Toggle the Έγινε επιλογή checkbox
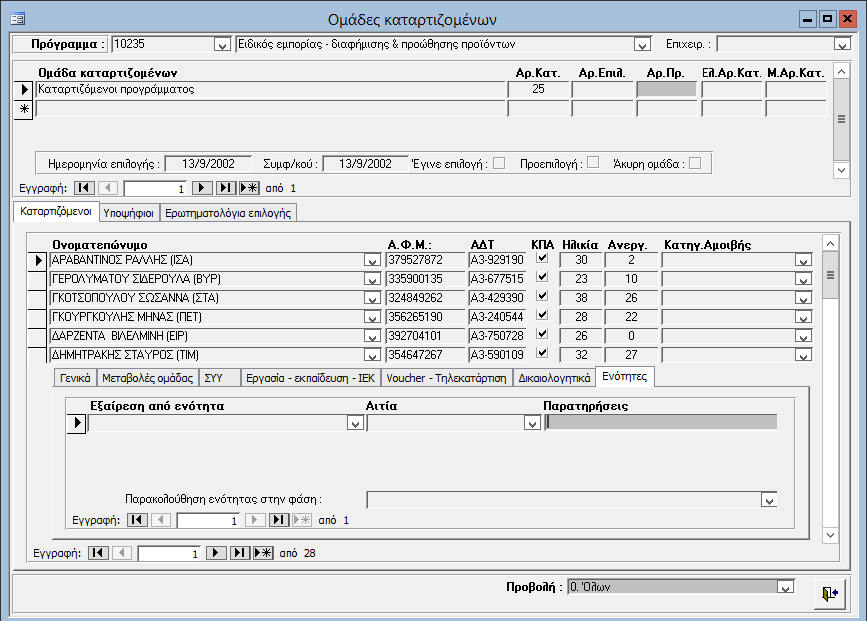The height and width of the screenshot is (621, 867). [499, 163]
